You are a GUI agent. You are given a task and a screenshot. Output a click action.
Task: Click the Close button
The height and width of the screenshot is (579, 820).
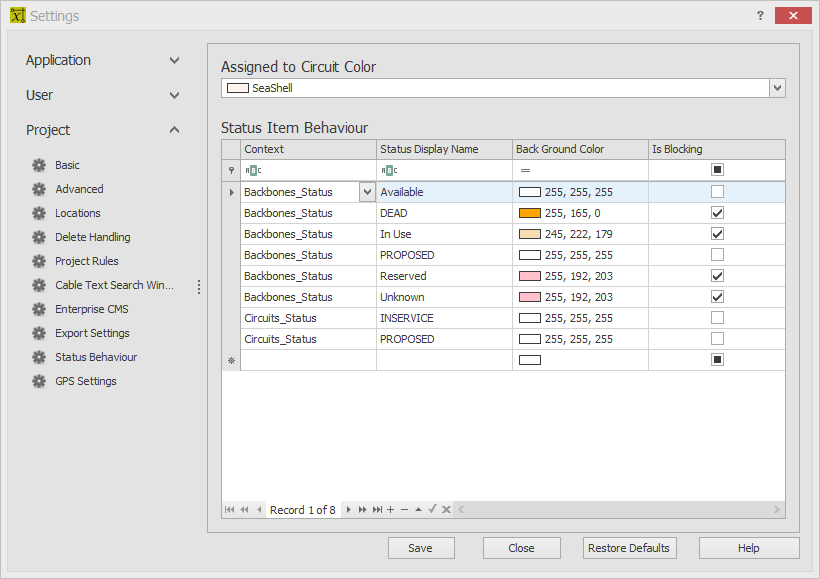click(521, 548)
